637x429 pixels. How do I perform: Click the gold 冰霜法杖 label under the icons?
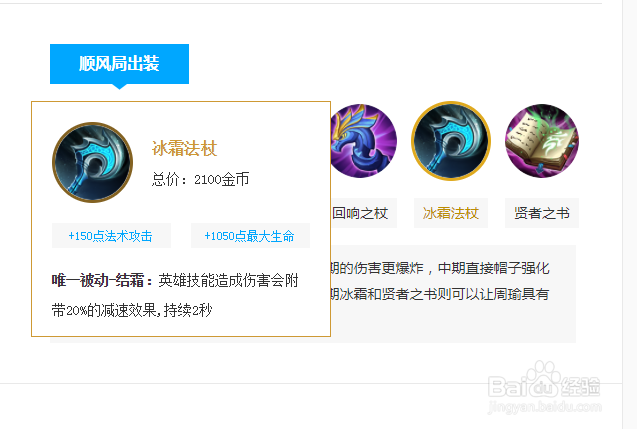451,213
